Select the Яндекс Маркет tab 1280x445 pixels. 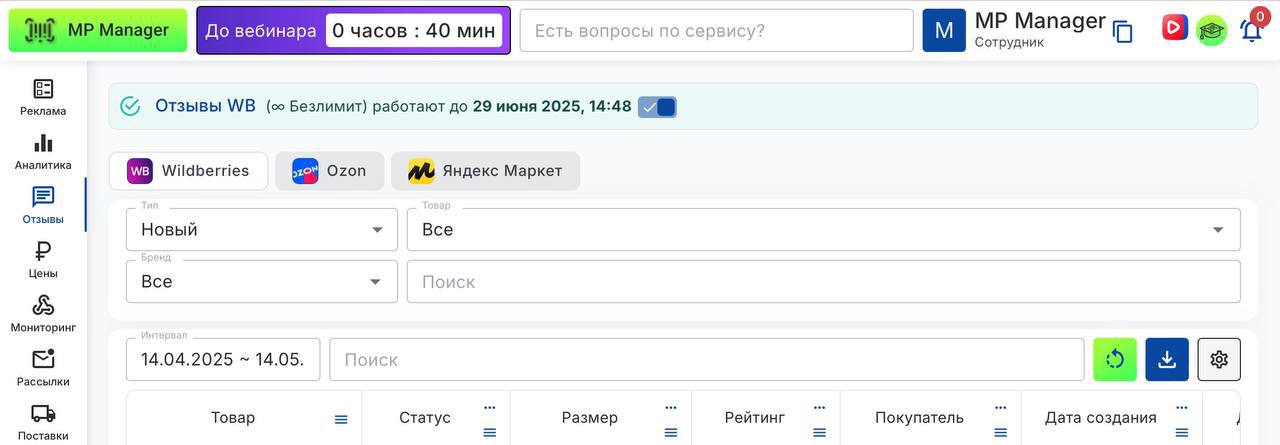[485, 171]
